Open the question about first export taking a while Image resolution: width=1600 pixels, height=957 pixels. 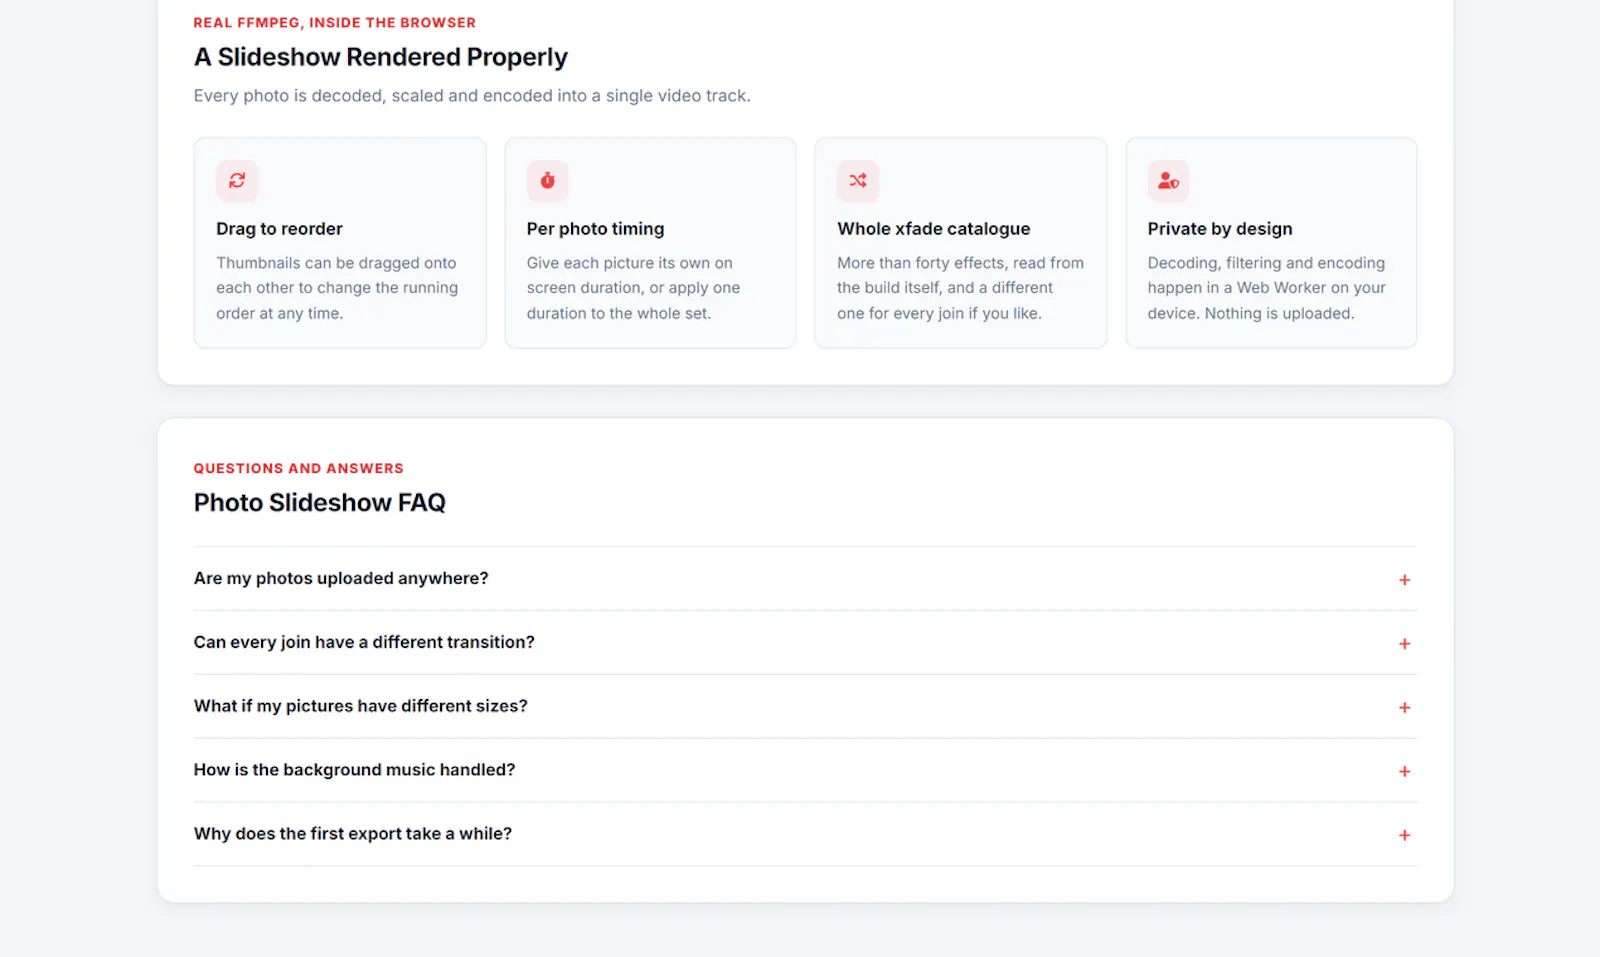point(805,834)
